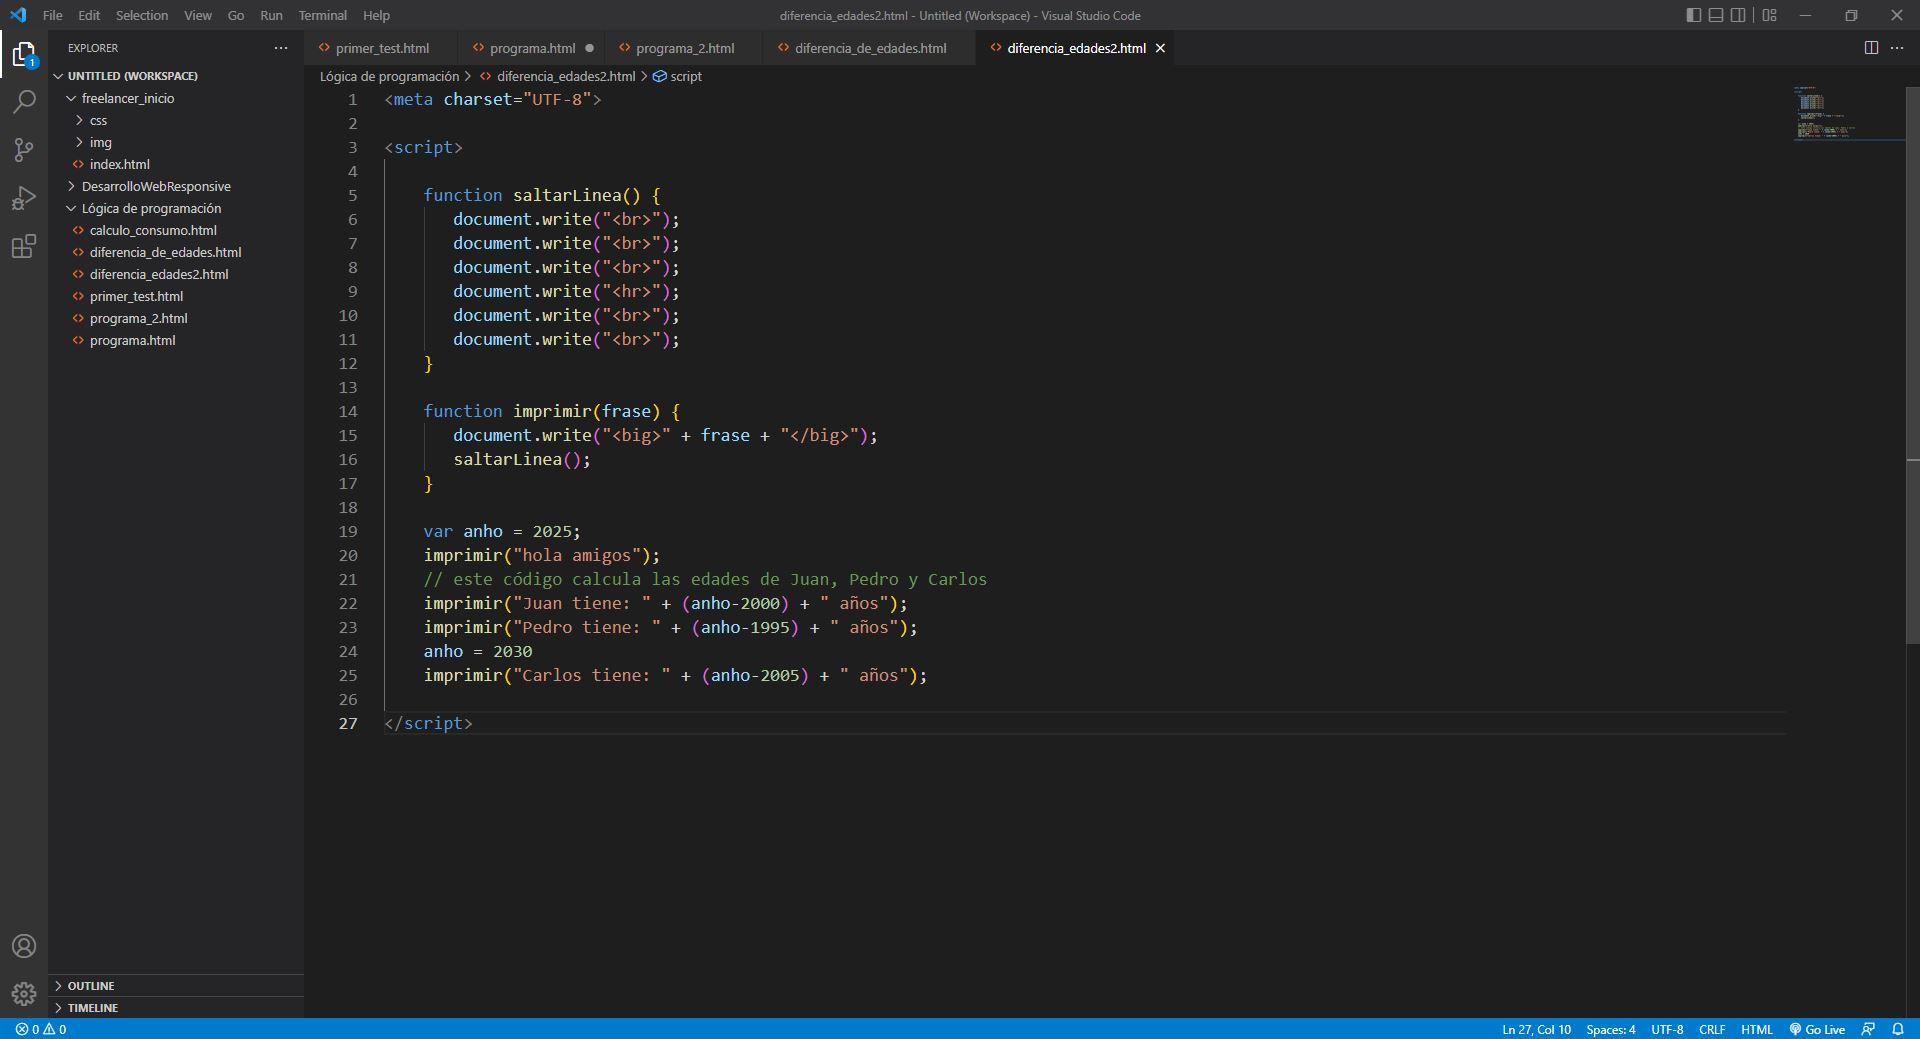Open the Run and Debug view icon
Viewport: 1920px width, 1039px height.
pyautogui.click(x=24, y=198)
